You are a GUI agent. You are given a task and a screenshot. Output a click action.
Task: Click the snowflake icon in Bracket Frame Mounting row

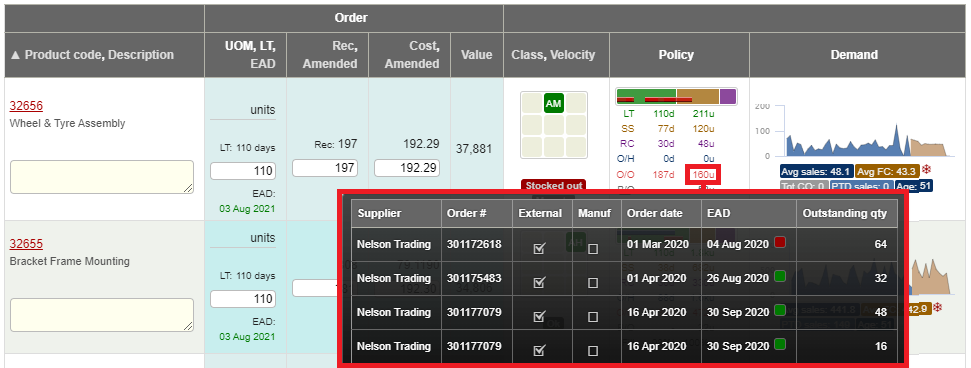(x=938, y=308)
